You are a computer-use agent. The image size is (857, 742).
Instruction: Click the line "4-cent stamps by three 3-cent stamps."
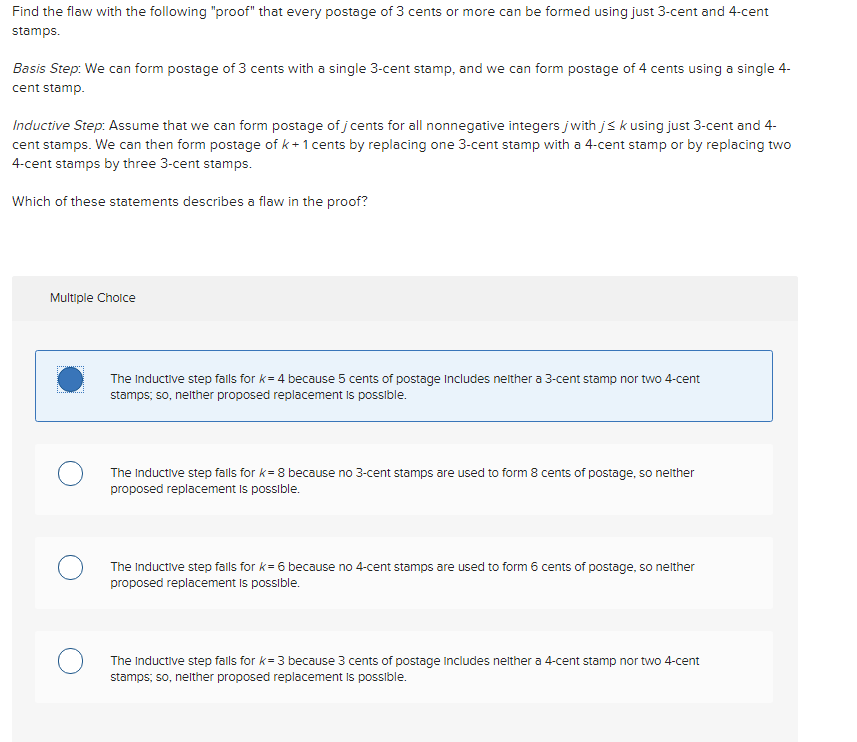pyautogui.click(x=132, y=164)
